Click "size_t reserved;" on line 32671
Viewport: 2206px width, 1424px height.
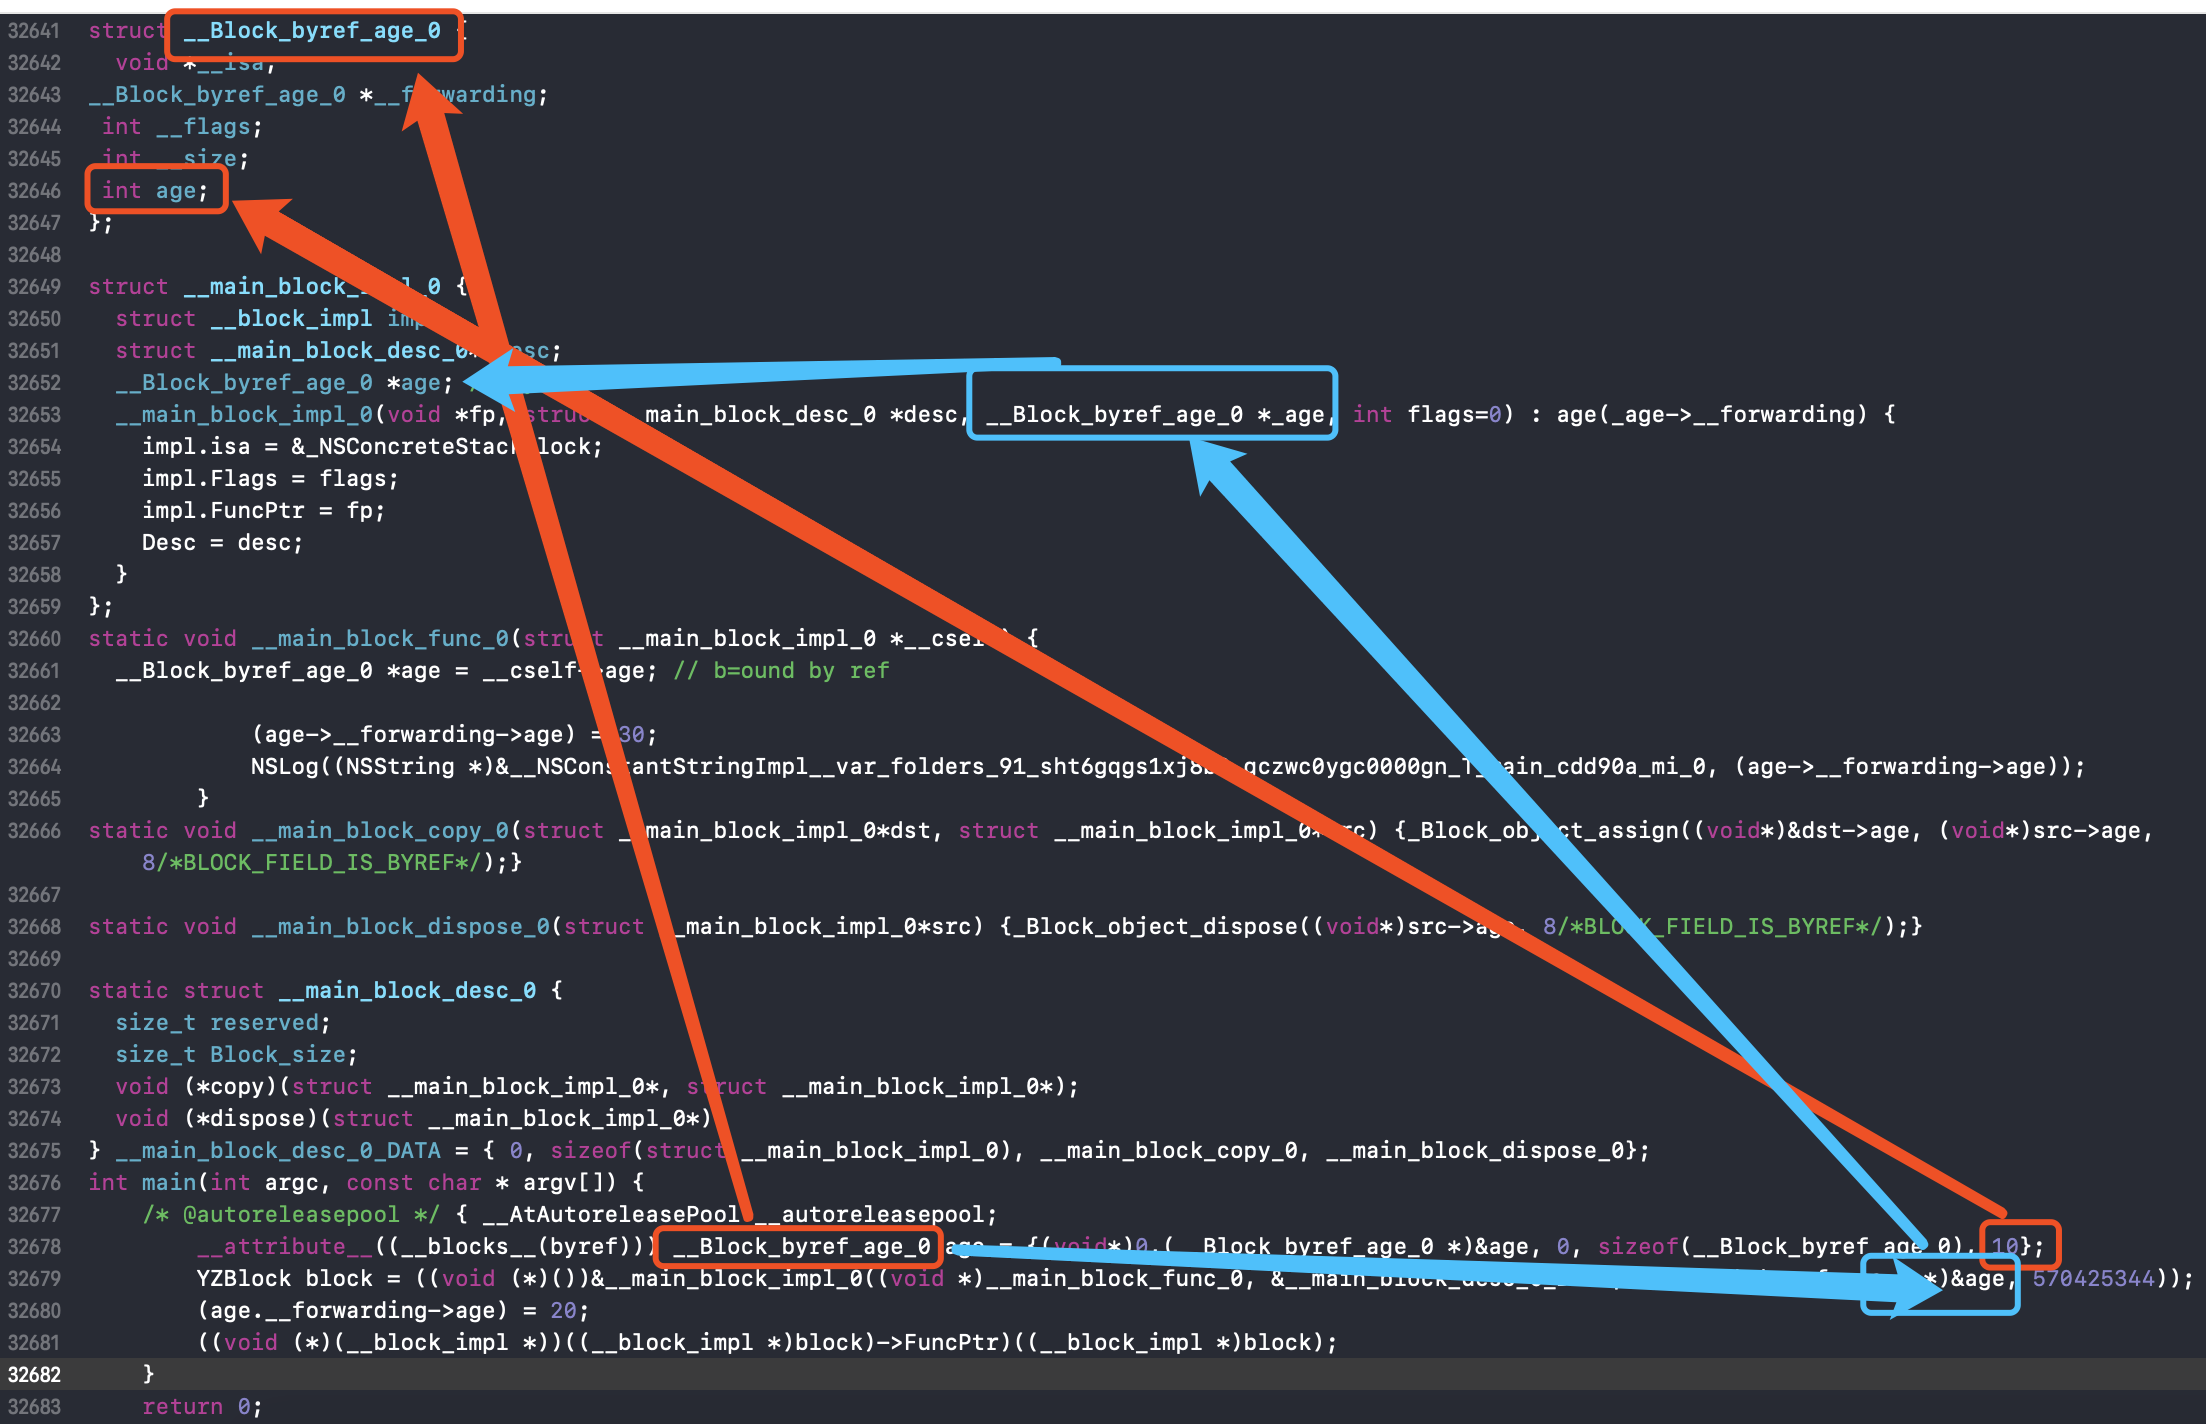223,1023
